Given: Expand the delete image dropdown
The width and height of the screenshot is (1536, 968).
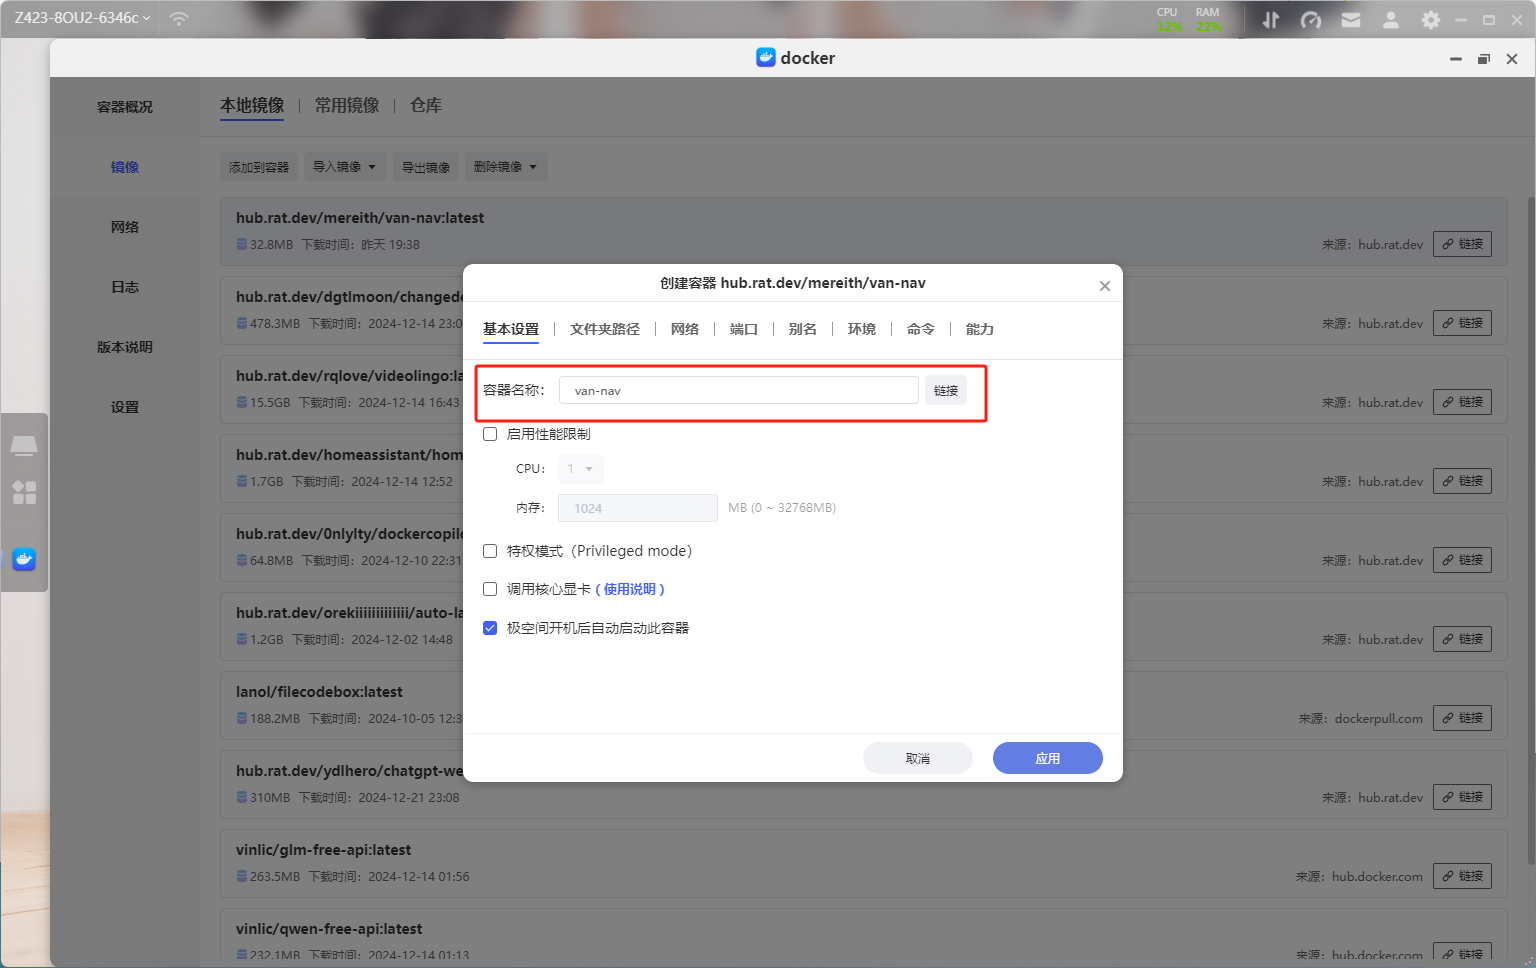Looking at the screenshot, I should pyautogui.click(x=506, y=167).
